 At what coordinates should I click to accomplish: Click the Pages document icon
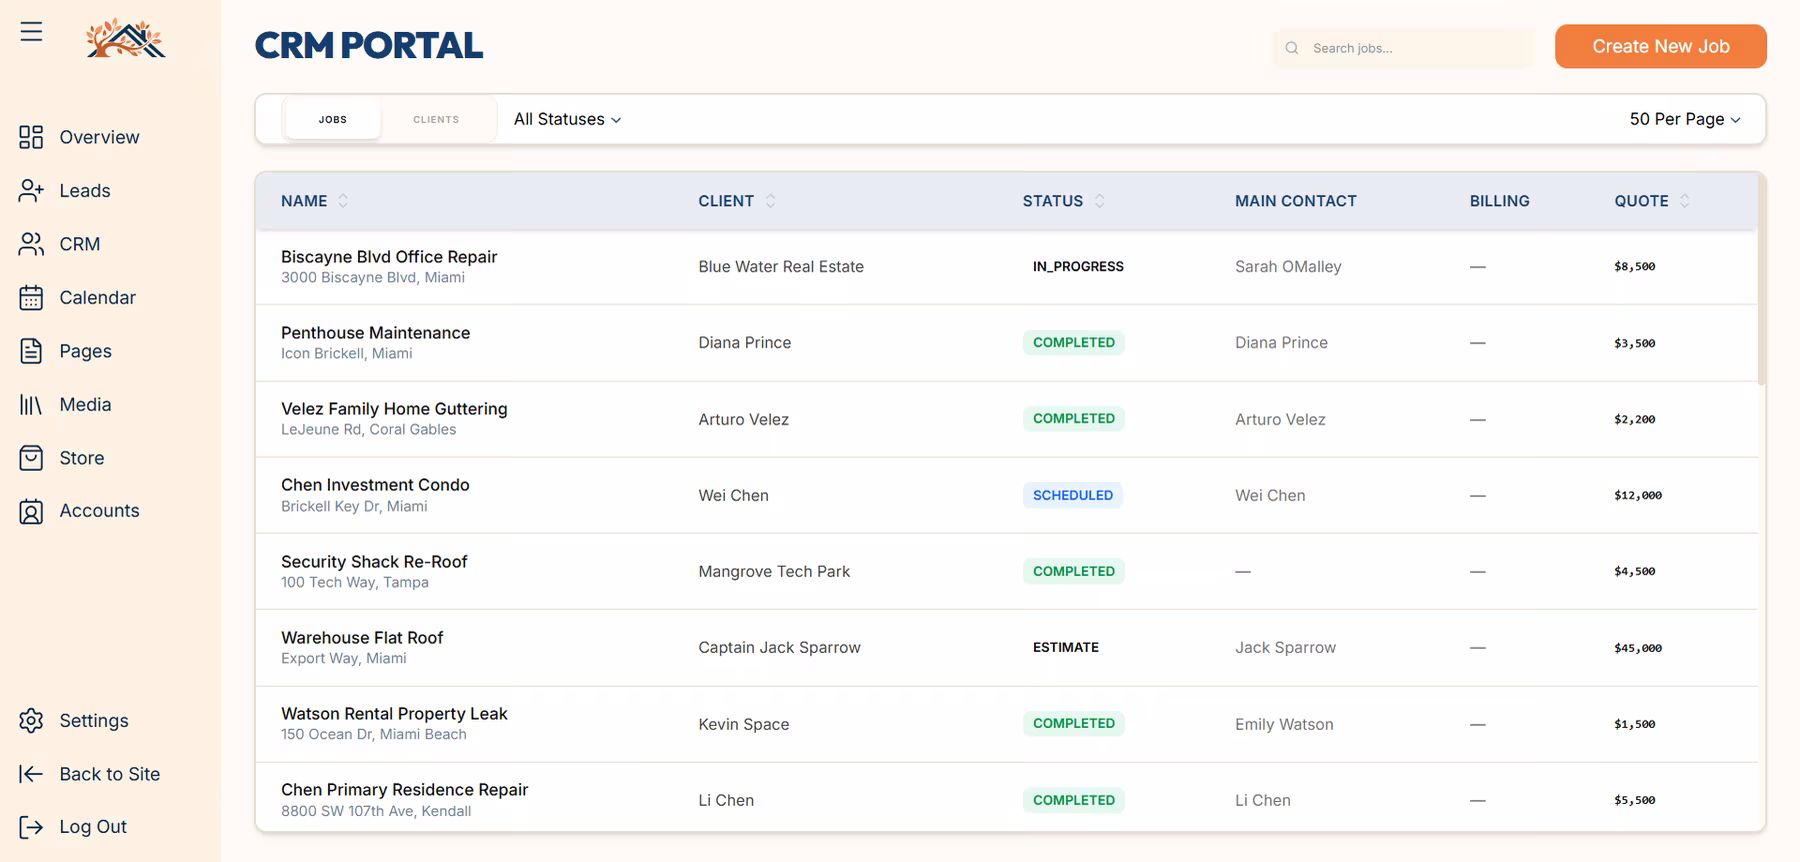31,351
